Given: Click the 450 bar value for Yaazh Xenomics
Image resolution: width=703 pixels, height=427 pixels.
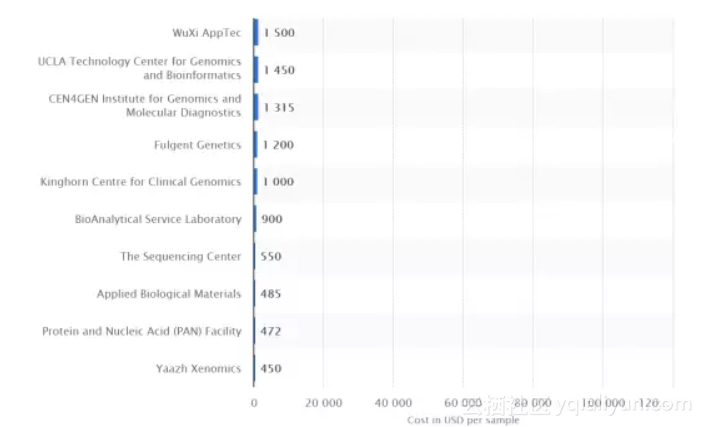Looking at the screenshot, I should (x=271, y=368).
